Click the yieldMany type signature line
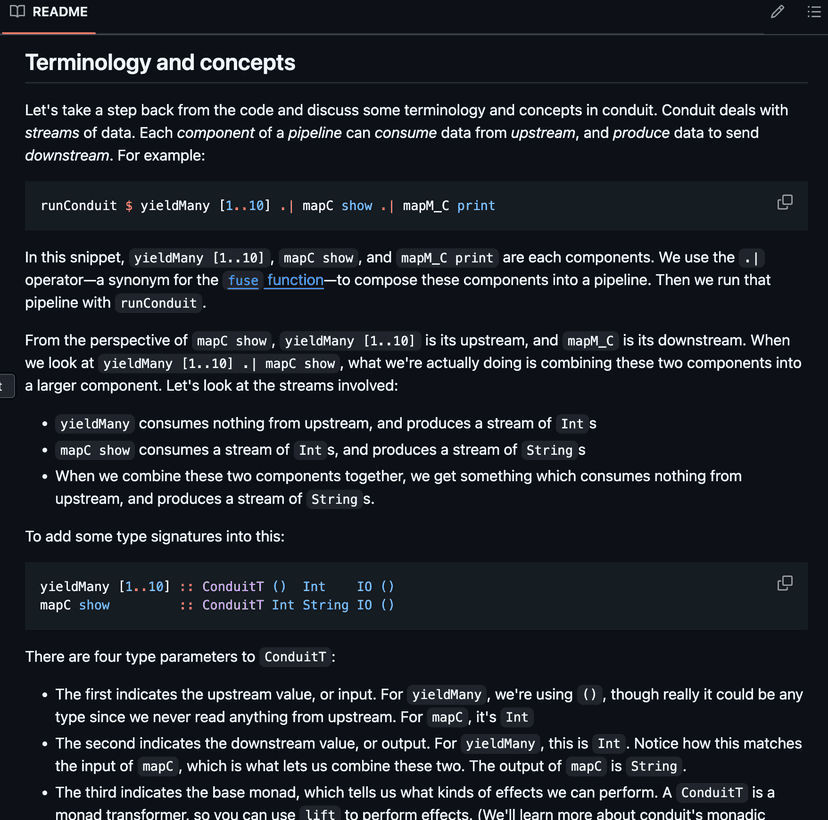 point(217,587)
